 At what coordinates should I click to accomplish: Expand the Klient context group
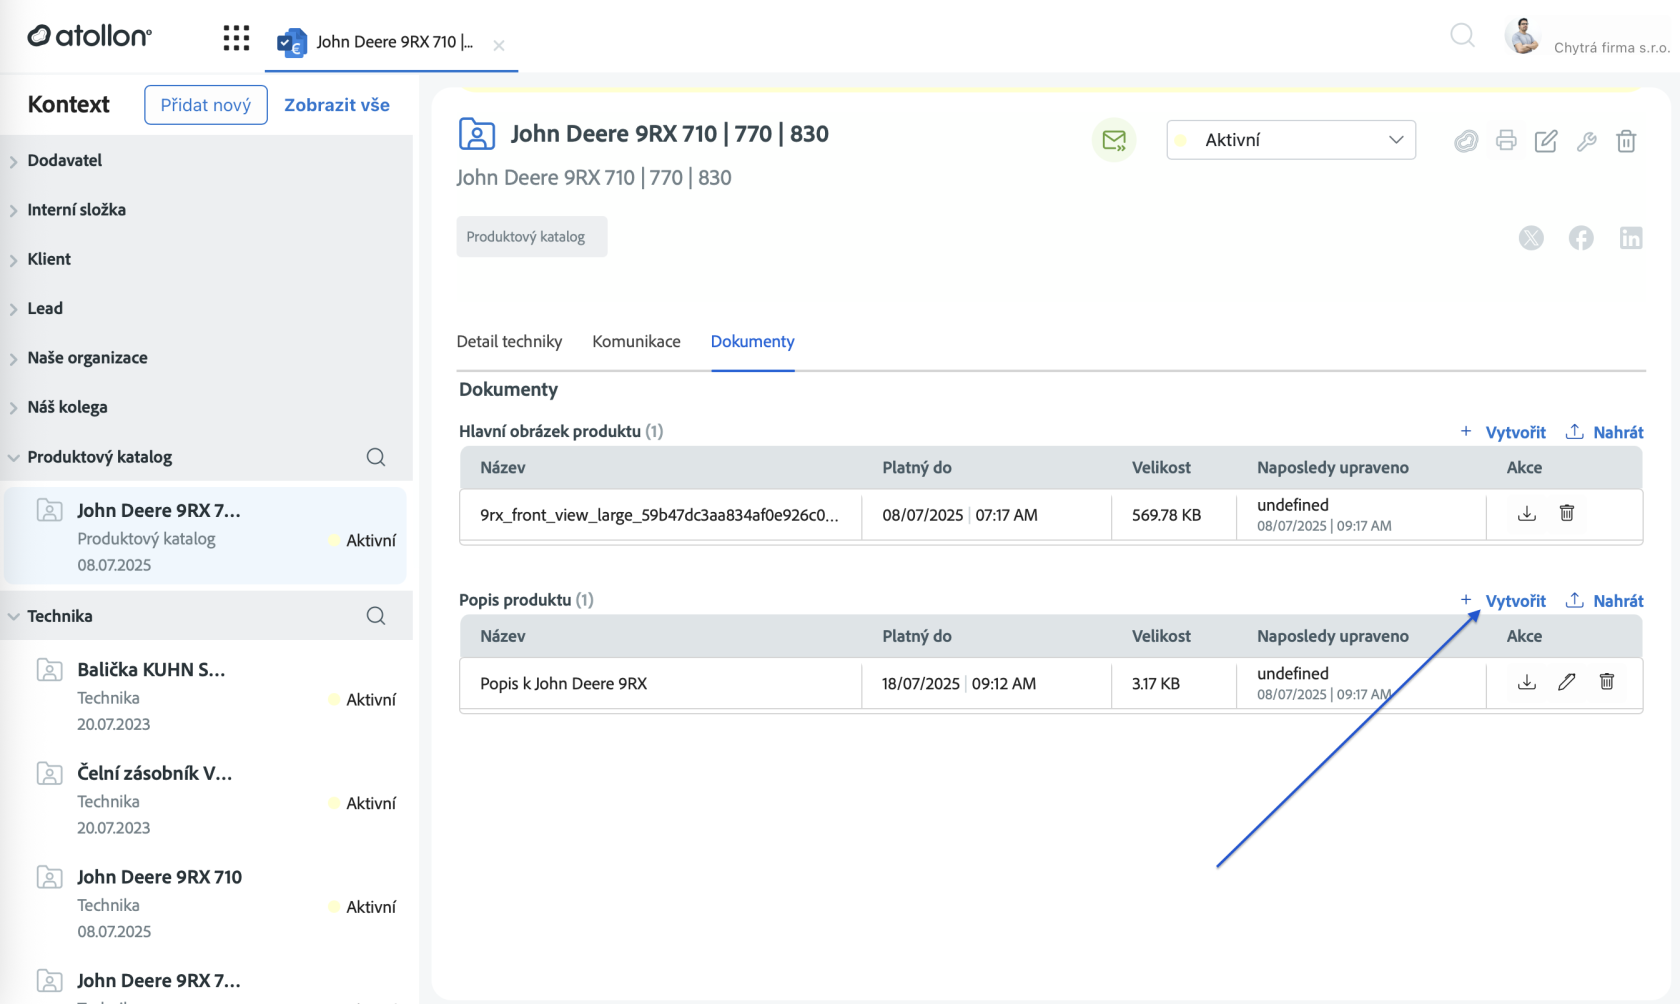click(14, 260)
